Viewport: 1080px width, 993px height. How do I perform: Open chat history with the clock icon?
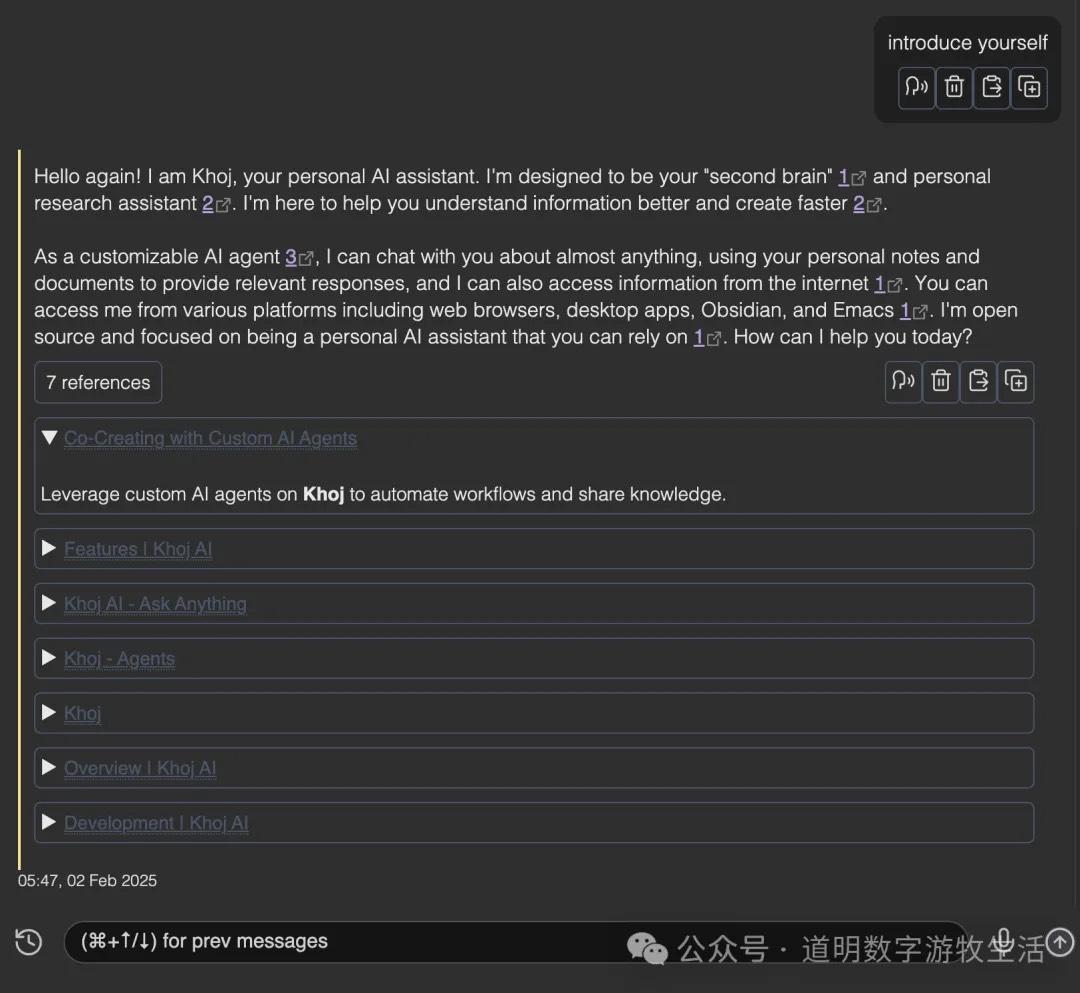[x=28, y=941]
